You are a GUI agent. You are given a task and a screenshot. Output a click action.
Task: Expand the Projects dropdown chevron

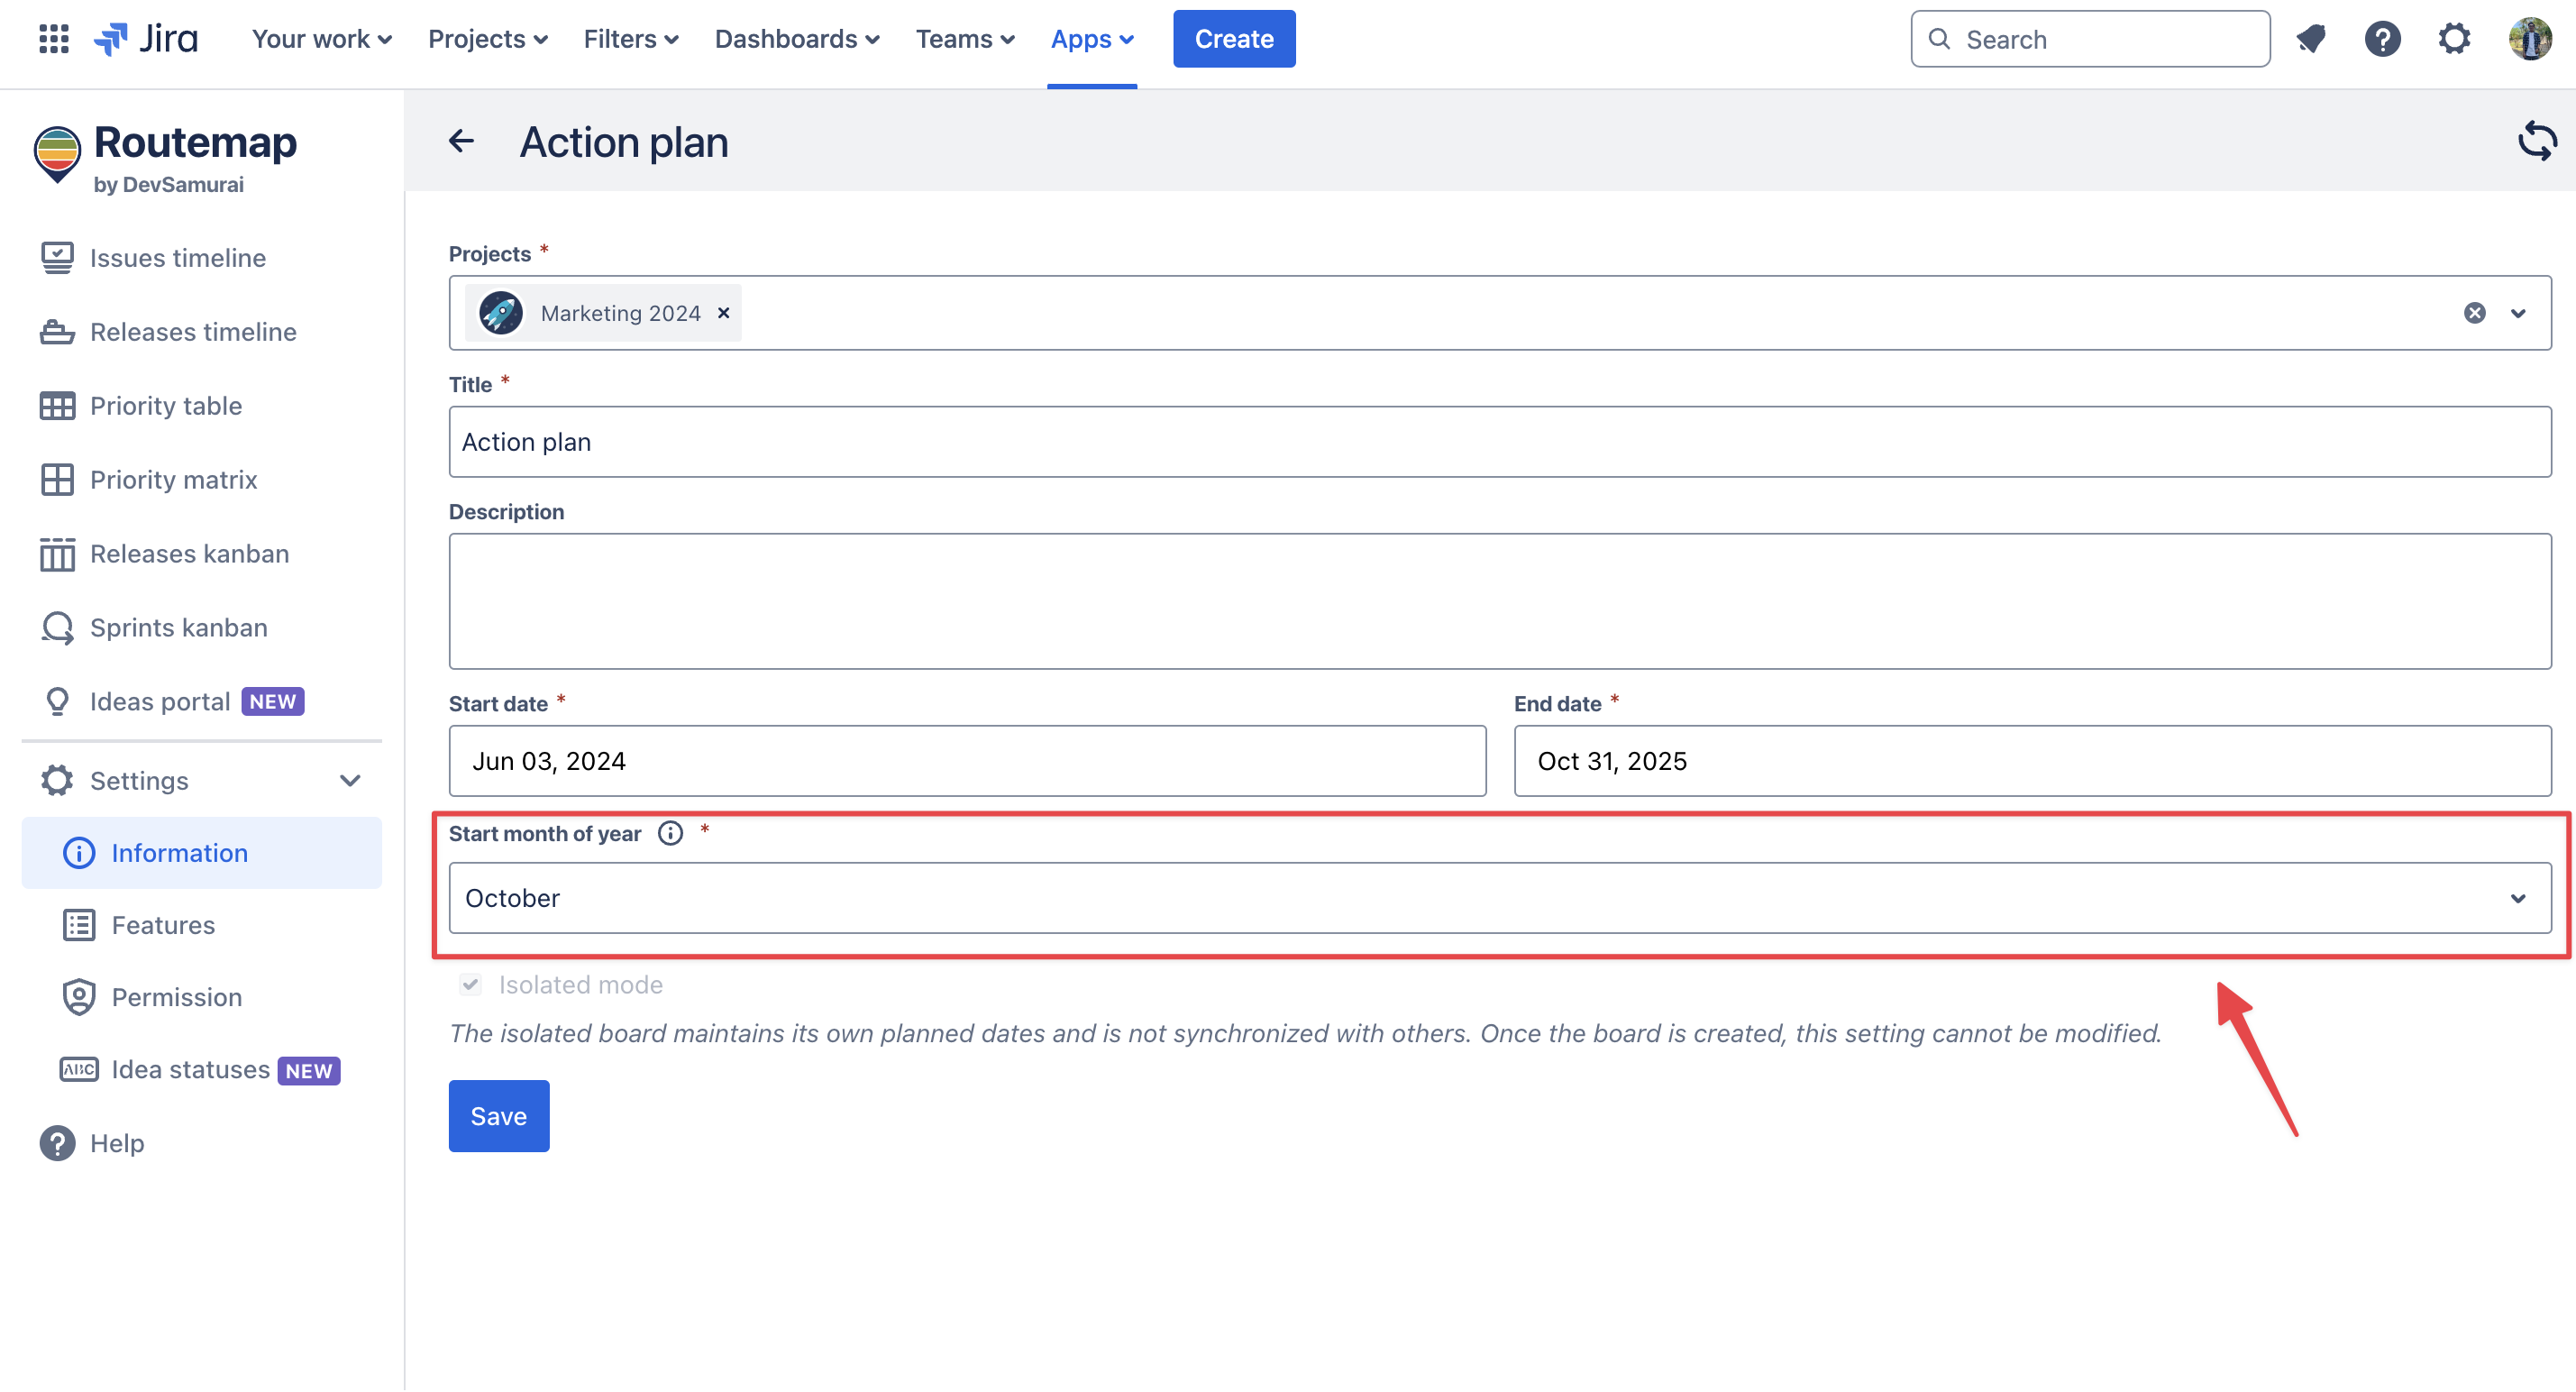click(x=2518, y=313)
